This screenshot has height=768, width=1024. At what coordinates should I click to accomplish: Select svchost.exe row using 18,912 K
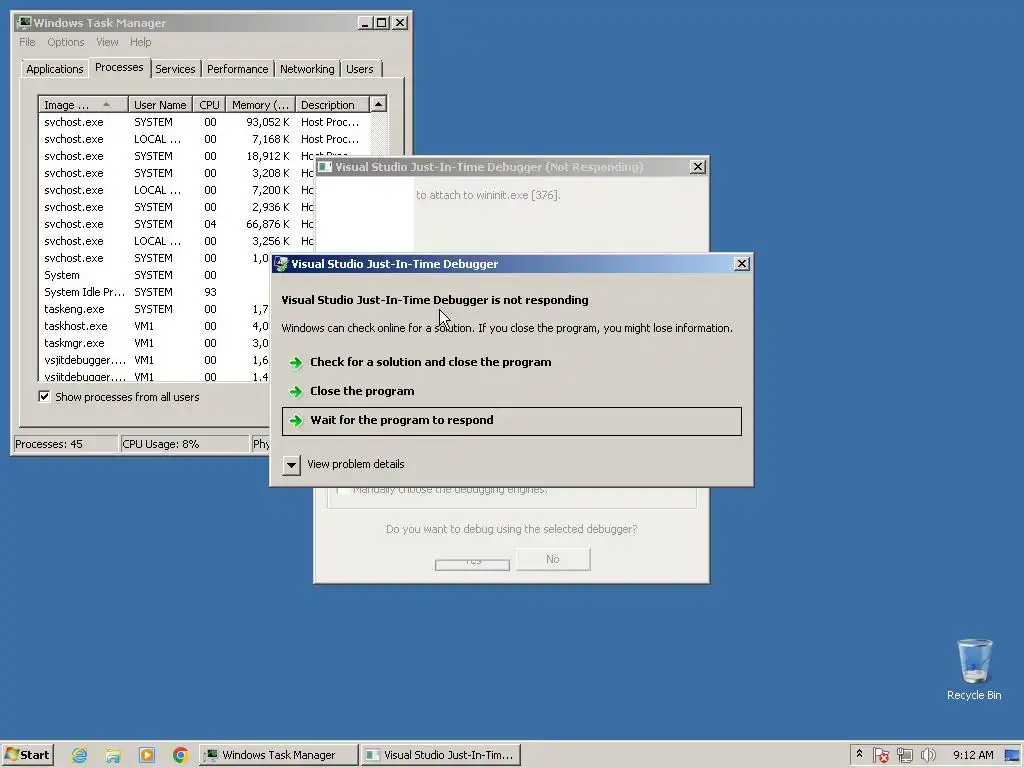(x=176, y=156)
